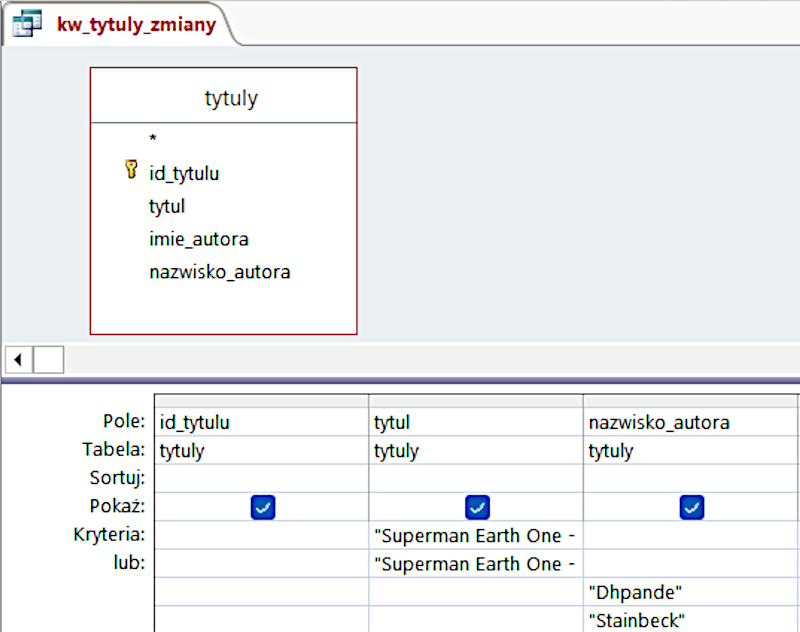Open the Pole cell containing id_tytulu

pyautogui.click(x=262, y=422)
